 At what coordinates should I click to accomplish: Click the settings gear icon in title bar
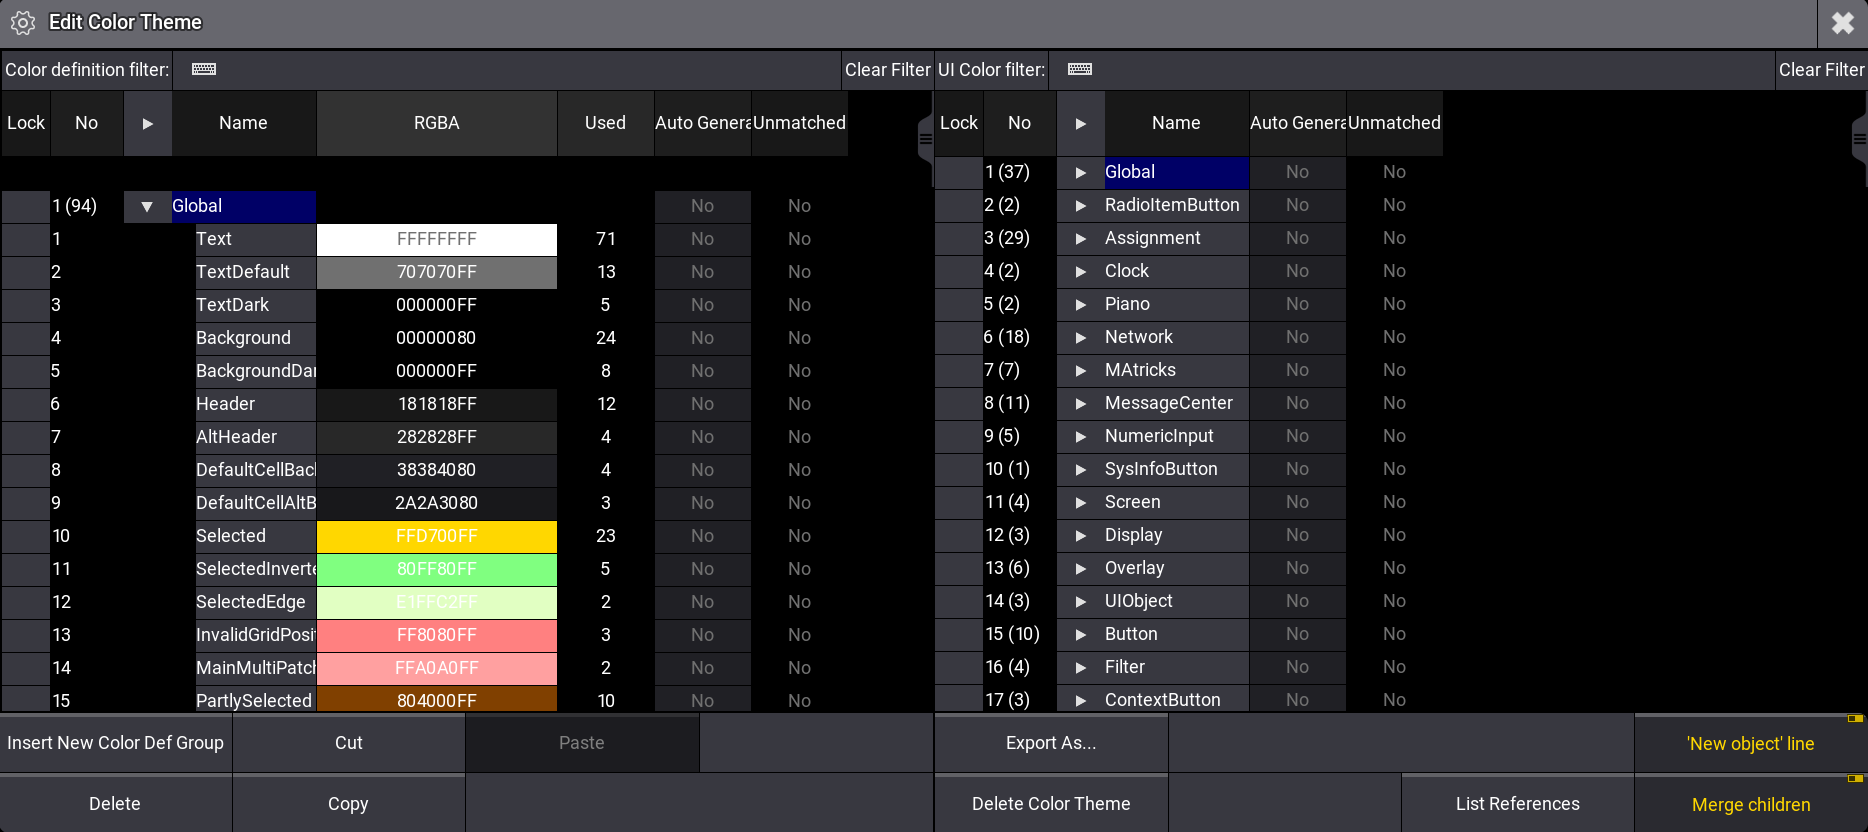(23, 23)
